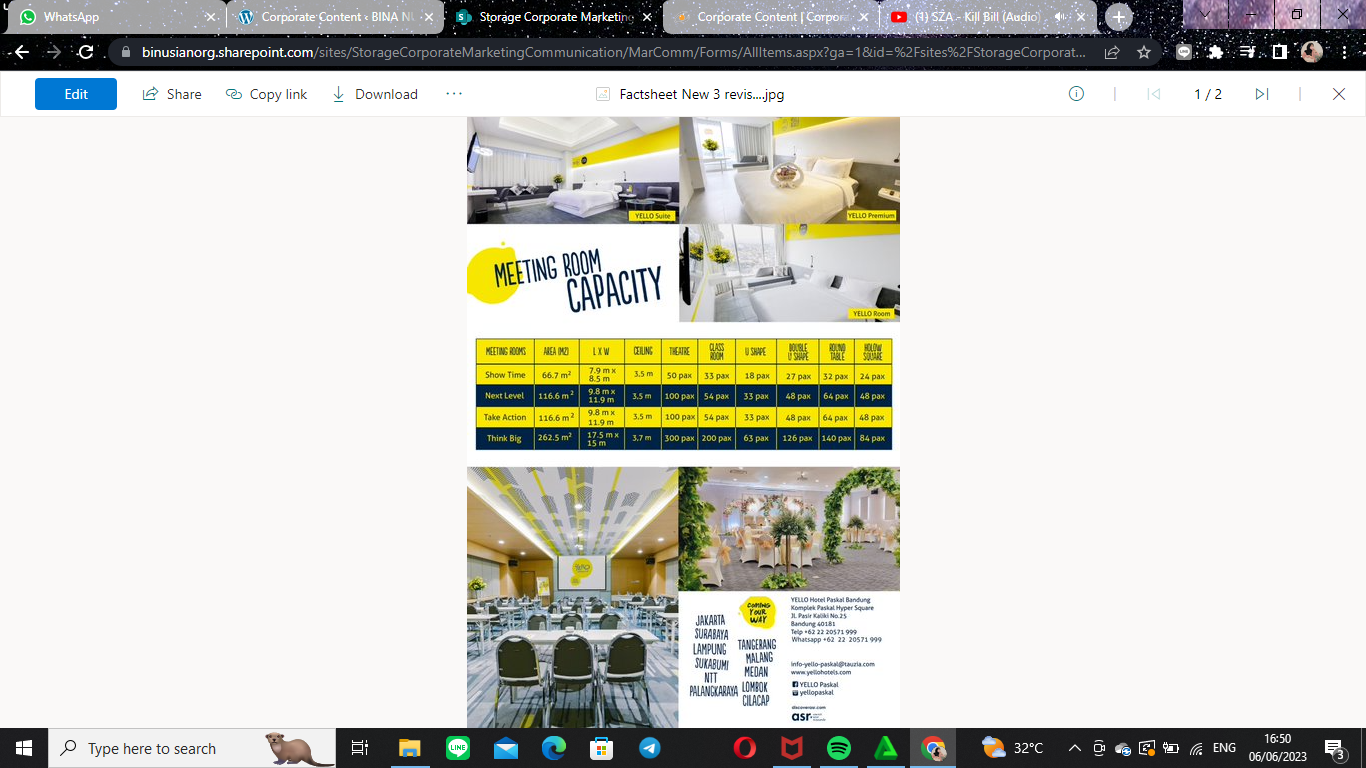
Task: Click the Factsheet file name title
Action: point(701,94)
